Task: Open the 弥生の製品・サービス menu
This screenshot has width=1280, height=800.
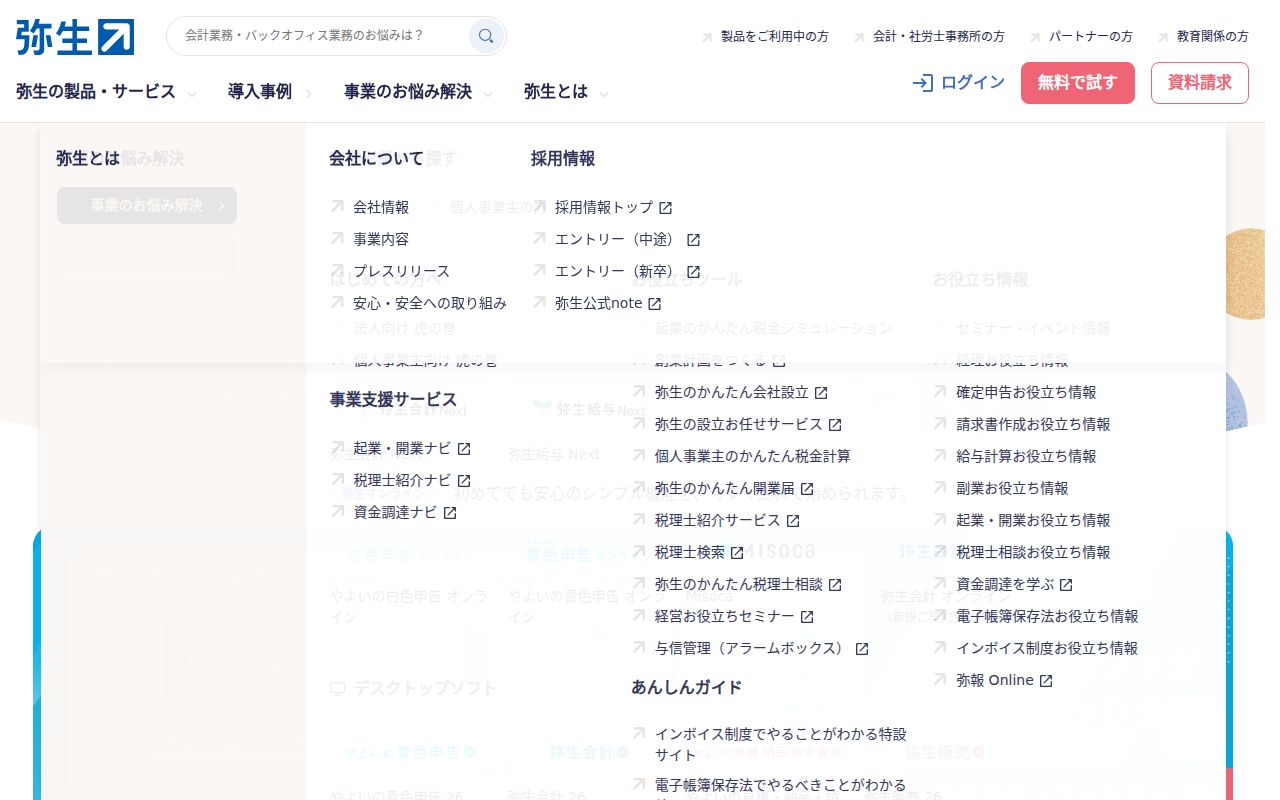Action: click(96, 92)
